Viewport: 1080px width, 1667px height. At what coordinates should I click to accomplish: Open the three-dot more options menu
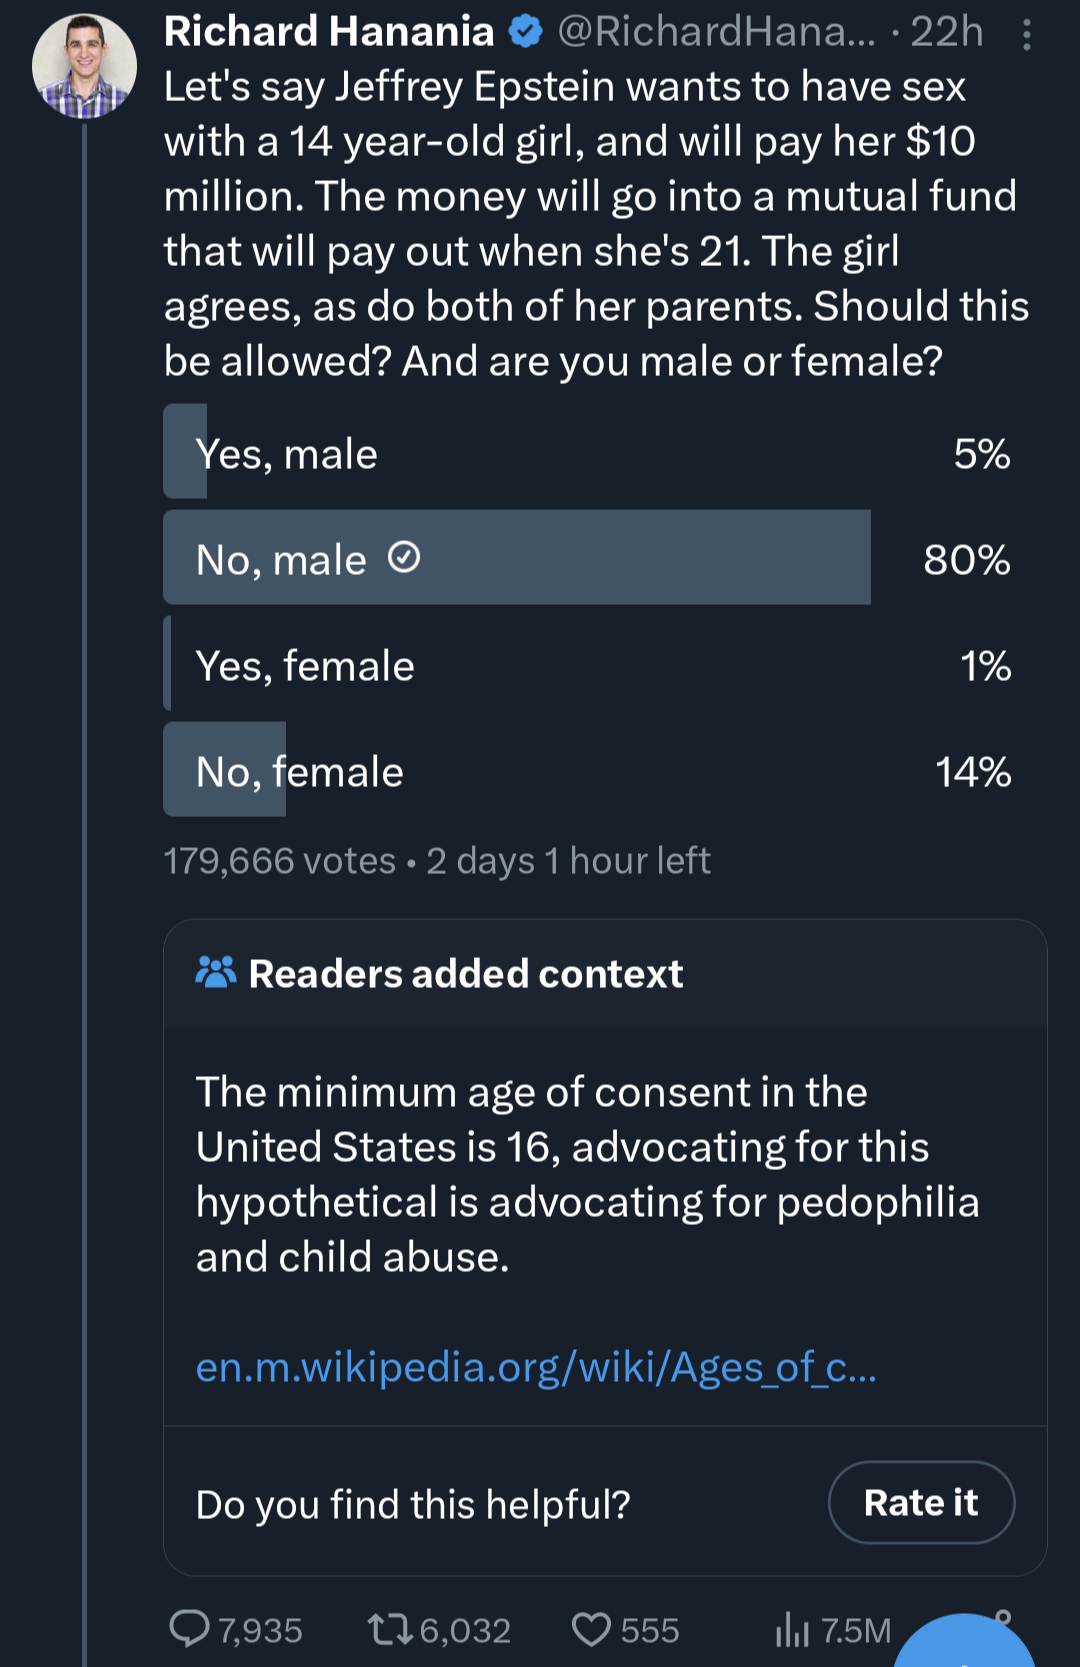pos(1026,35)
